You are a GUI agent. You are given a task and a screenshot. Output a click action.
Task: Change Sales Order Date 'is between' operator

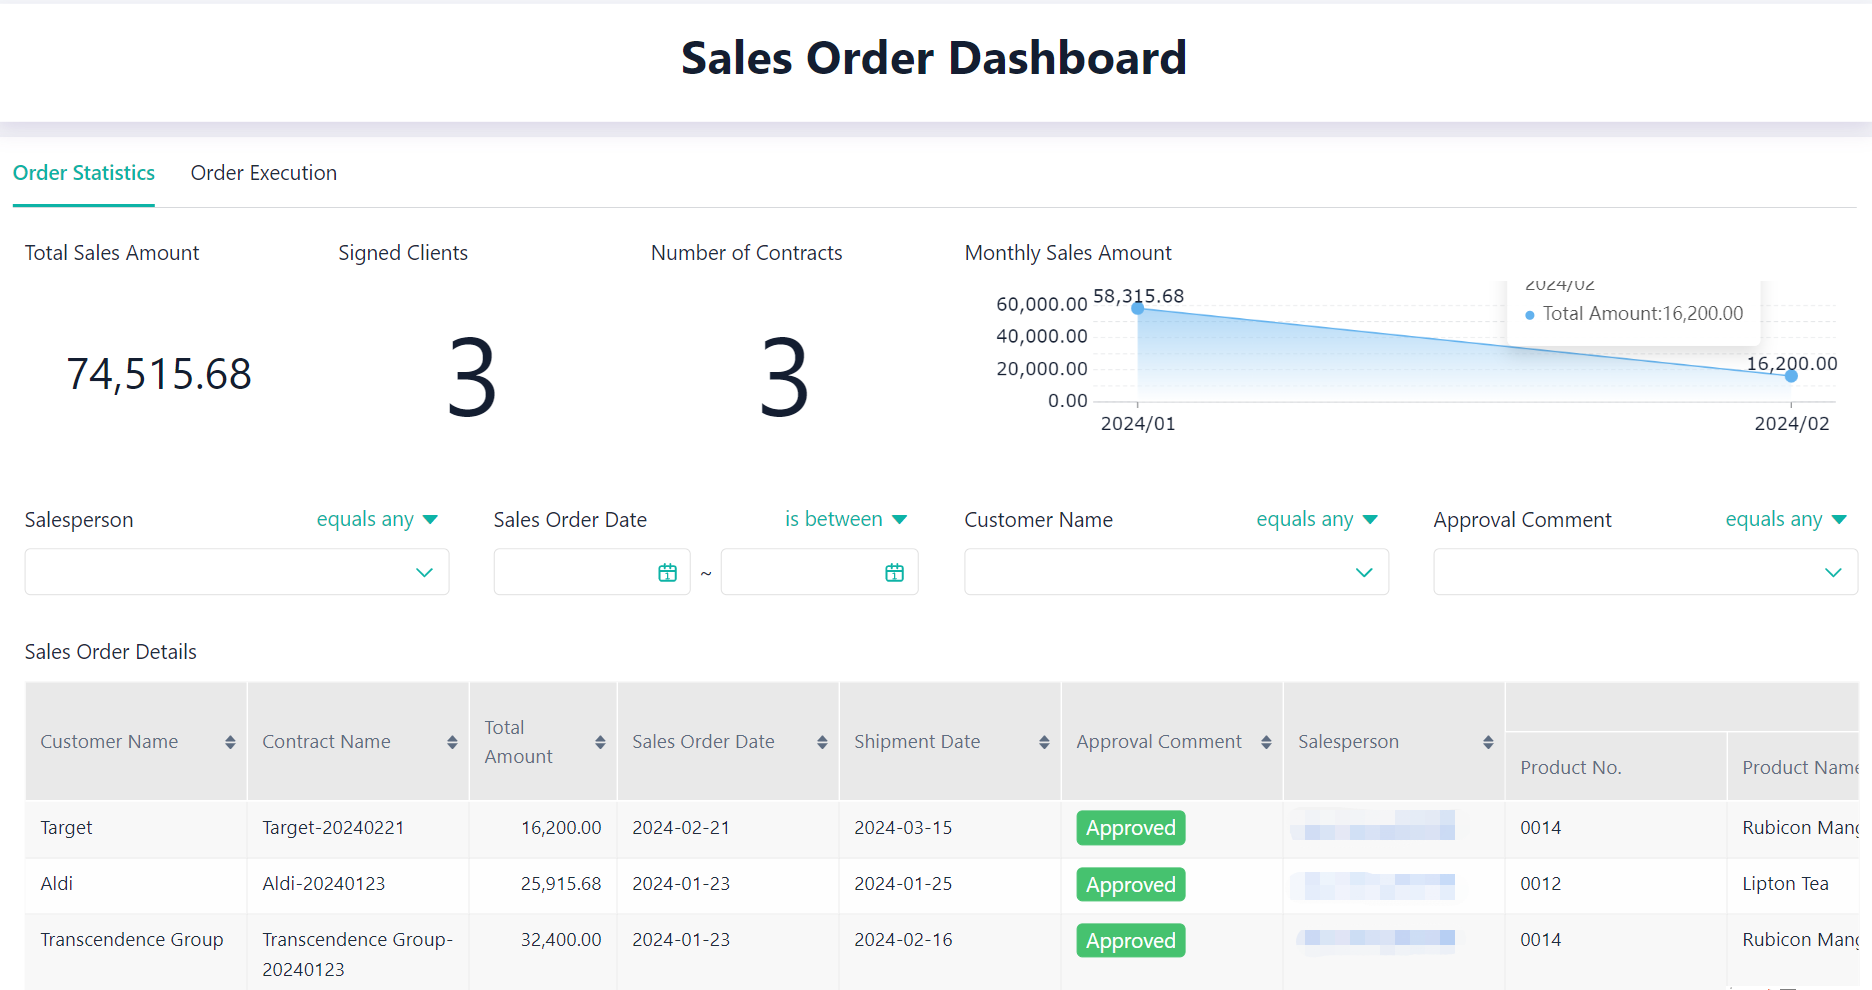click(845, 520)
